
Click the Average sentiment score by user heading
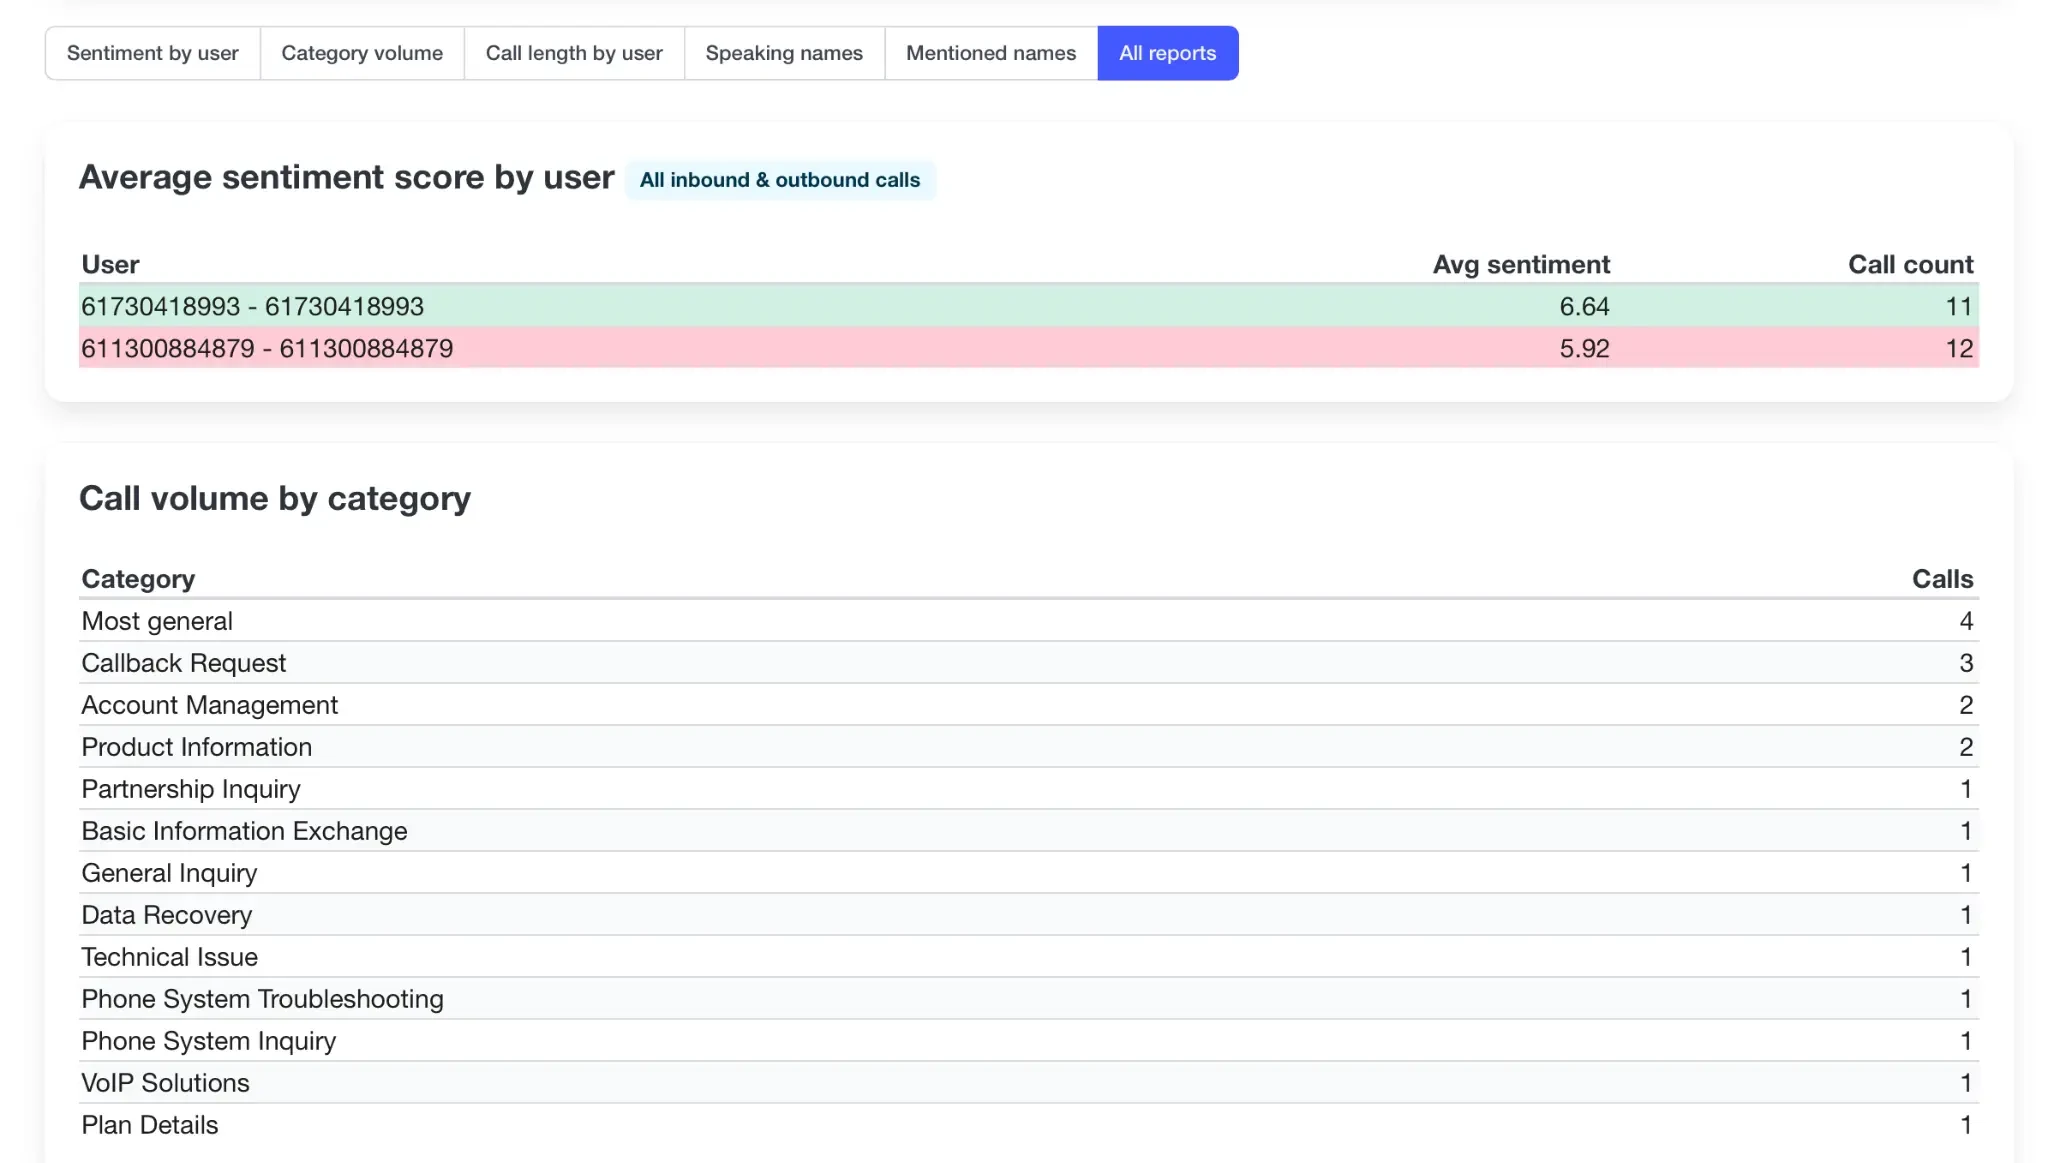pyautogui.click(x=347, y=177)
